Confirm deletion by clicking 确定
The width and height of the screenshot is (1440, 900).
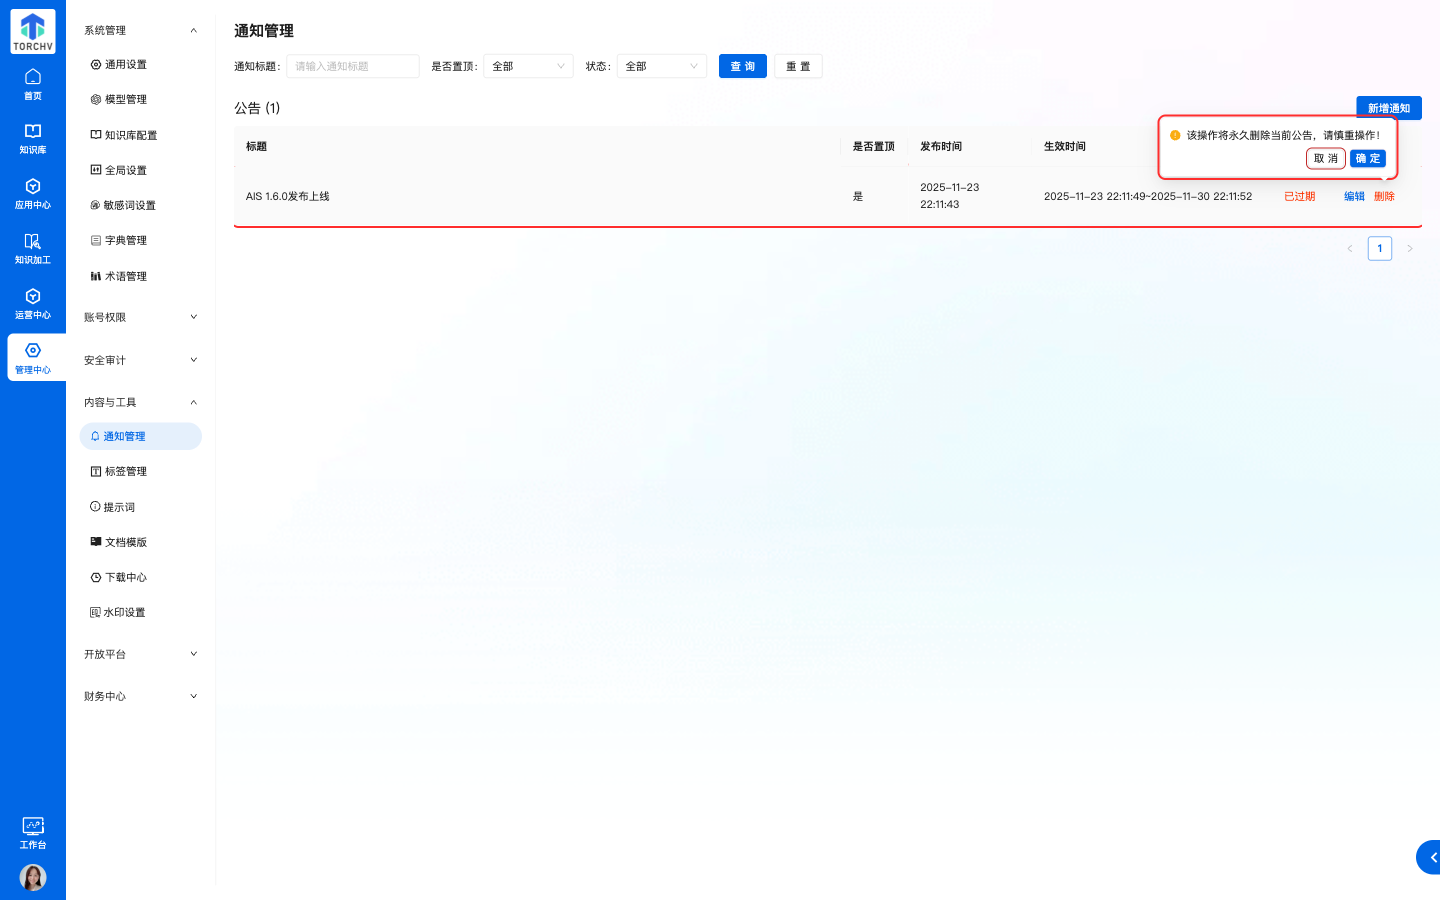(x=1366, y=158)
